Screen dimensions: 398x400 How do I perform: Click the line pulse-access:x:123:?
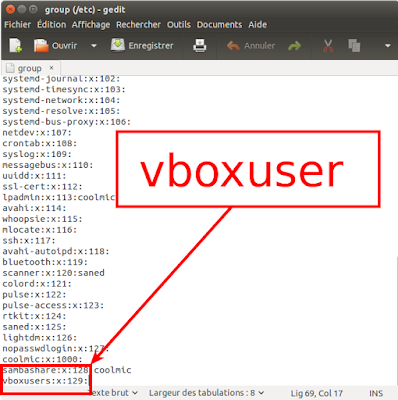click(x=53, y=305)
